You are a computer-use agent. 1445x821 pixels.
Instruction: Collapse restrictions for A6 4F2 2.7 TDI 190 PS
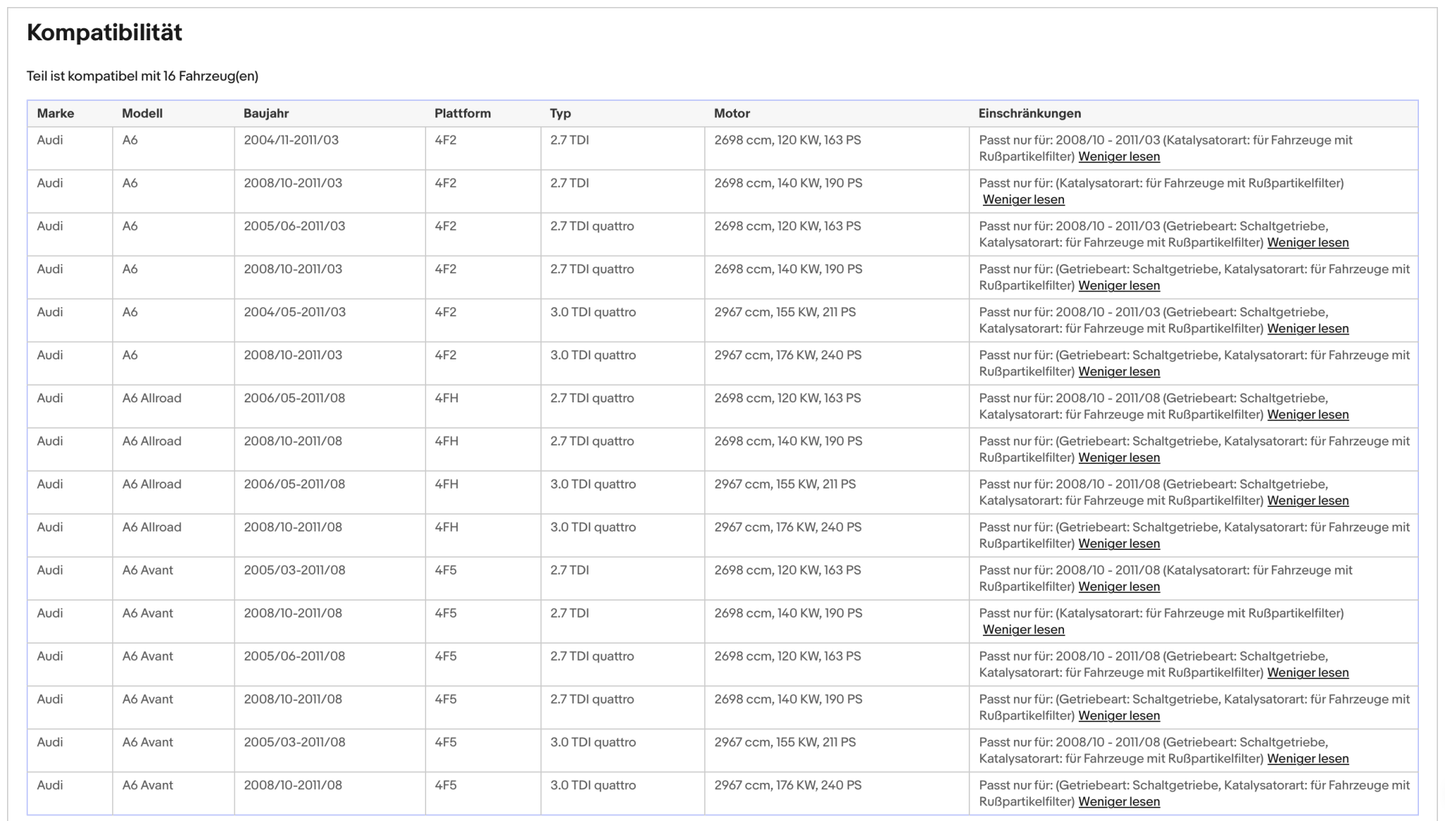point(1023,200)
